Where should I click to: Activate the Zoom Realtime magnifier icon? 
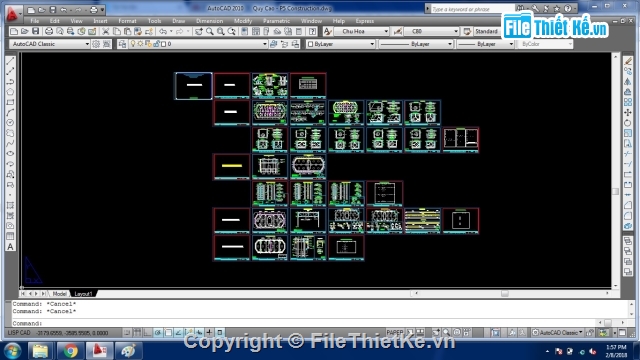point(210,31)
